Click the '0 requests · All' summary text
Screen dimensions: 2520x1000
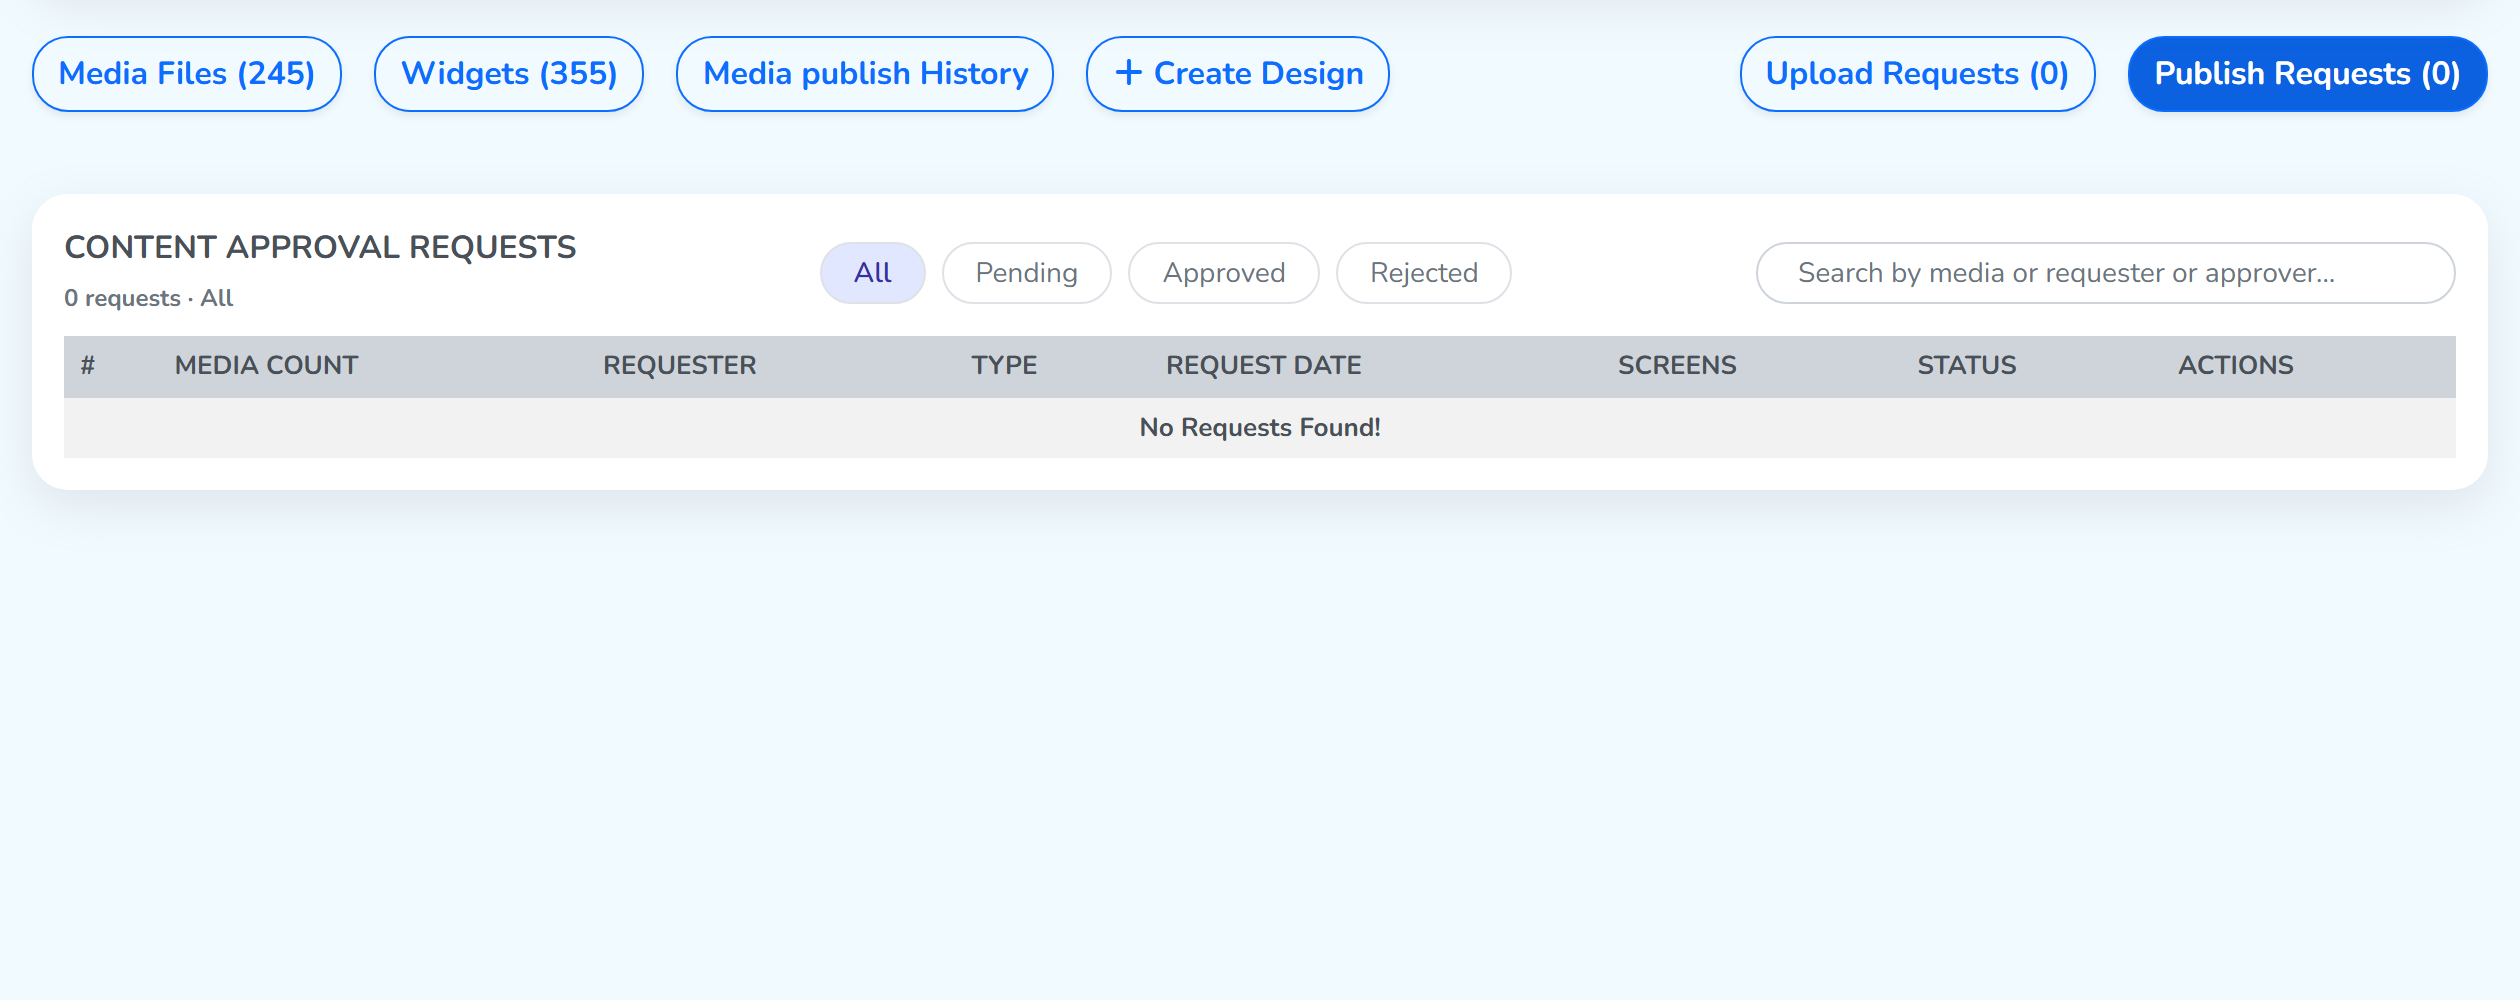(x=149, y=298)
